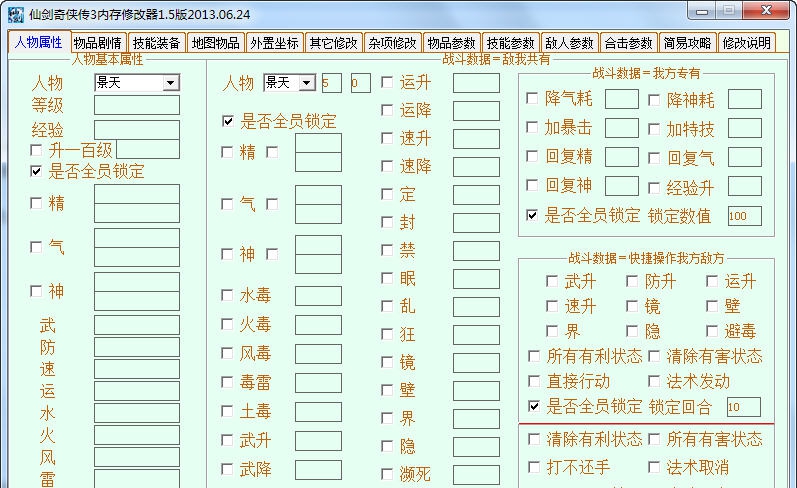Enable the 打不还手 checkbox
The height and width of the screenshot is (488, 797).
(534, 467)
